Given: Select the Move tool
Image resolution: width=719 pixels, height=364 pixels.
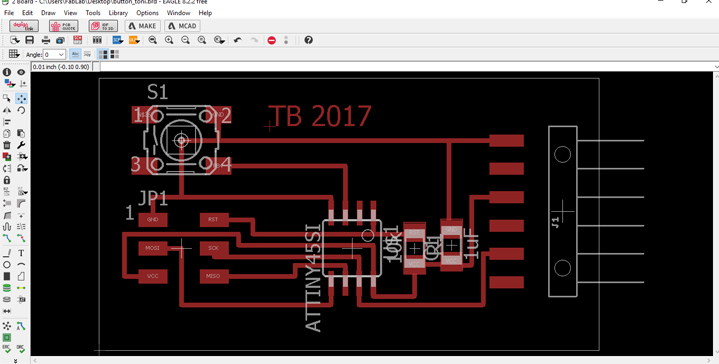Looking at the screenshot, I should pyautogui.click(x=21, y=98).
